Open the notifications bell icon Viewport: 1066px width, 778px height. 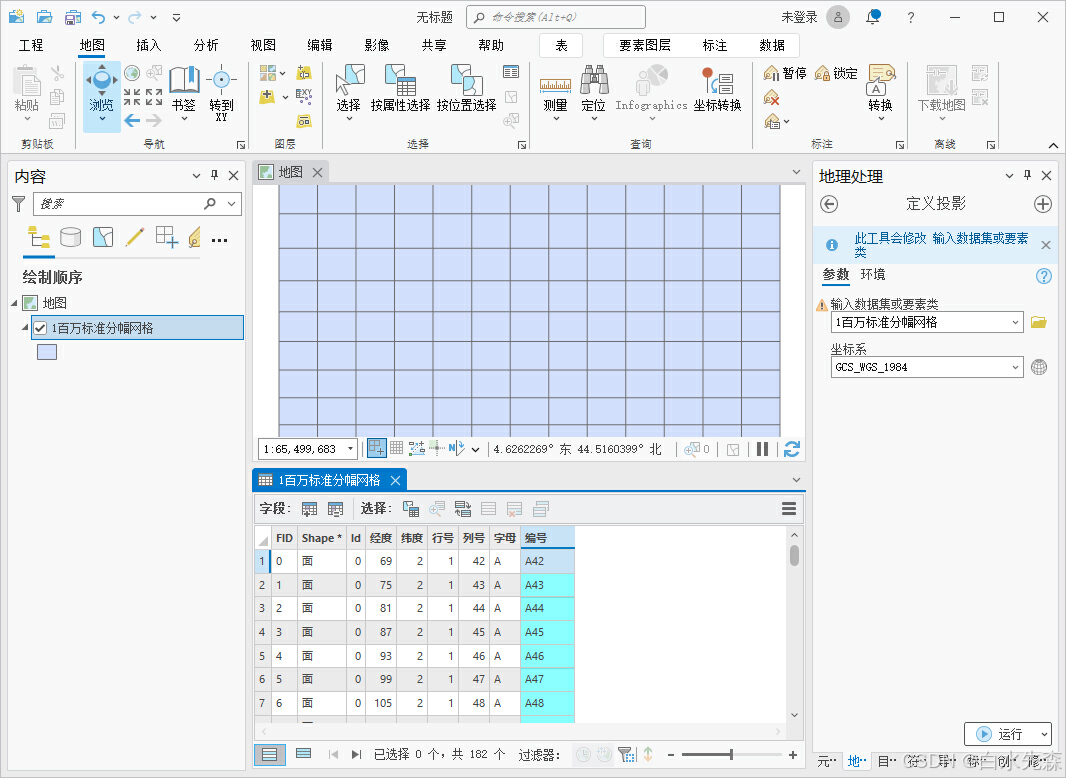point(873,17)
